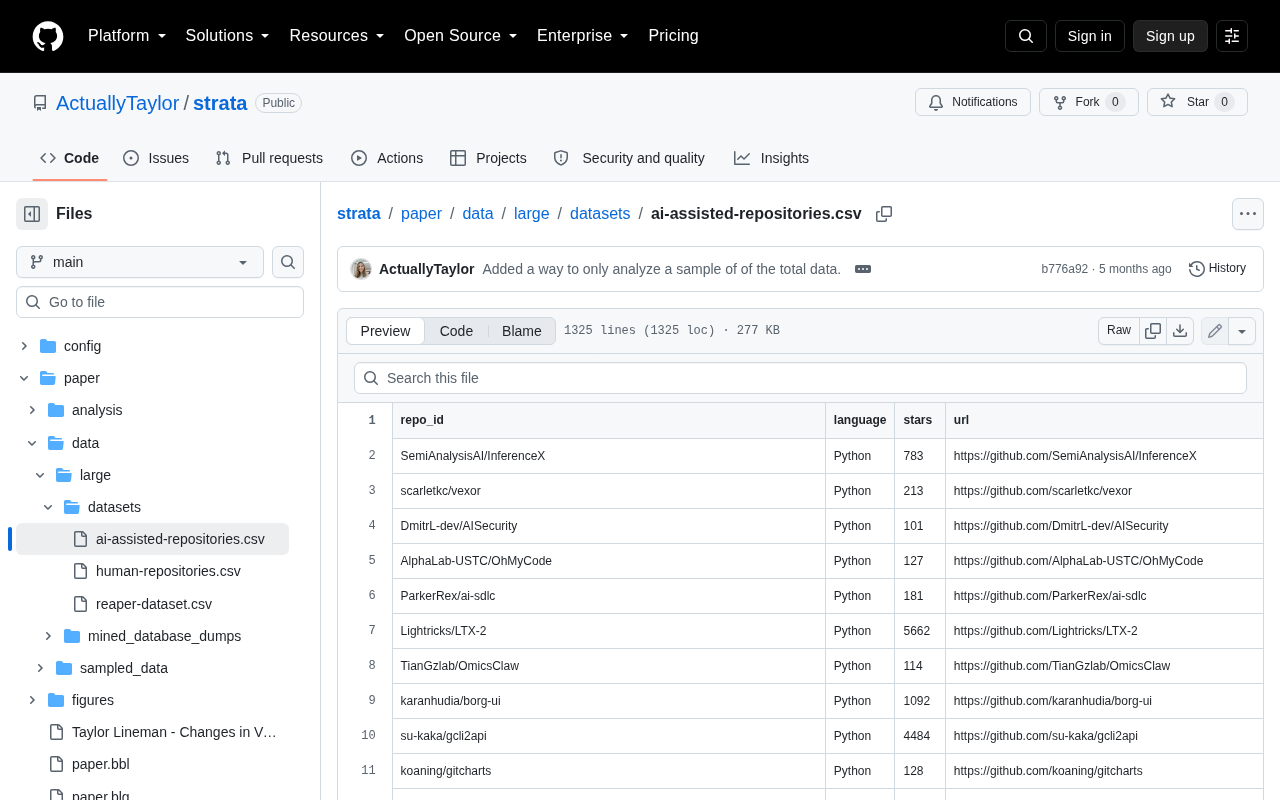Go to the Pull requests tab
The height and width of the screenshot is (800, 1280).
[x=269, y=158]
